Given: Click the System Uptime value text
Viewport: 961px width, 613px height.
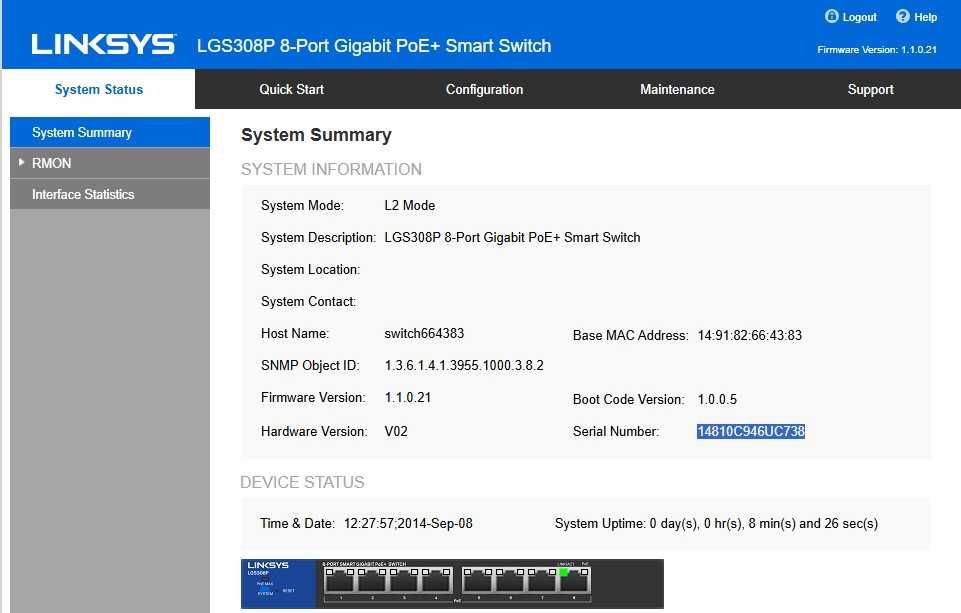Looking at the screenshot, I should tap(764, 524).
